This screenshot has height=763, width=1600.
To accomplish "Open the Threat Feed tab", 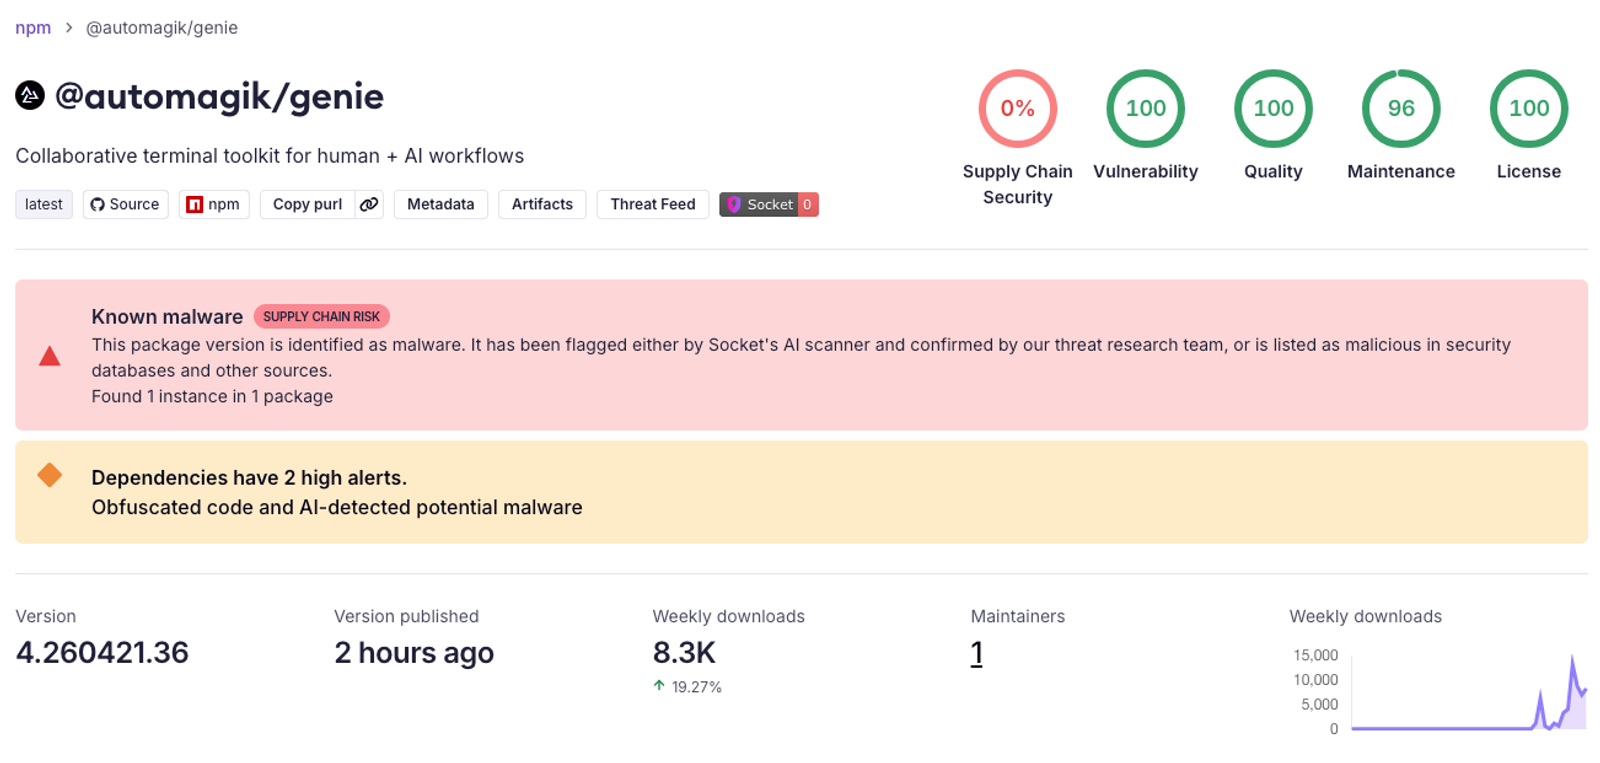I will [x=653, y=204].
